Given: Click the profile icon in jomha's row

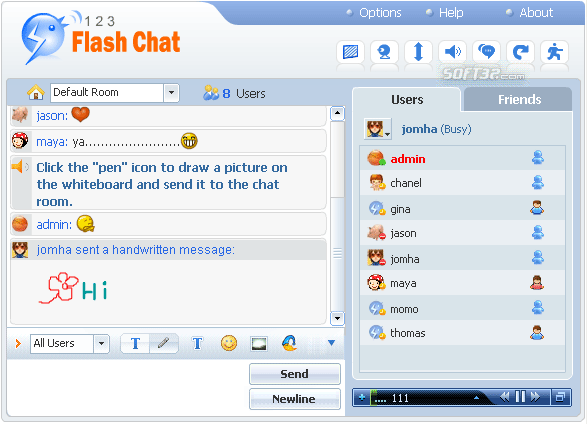Looking at the screenshot, I should pyautogui.click(x=538, y=257).
